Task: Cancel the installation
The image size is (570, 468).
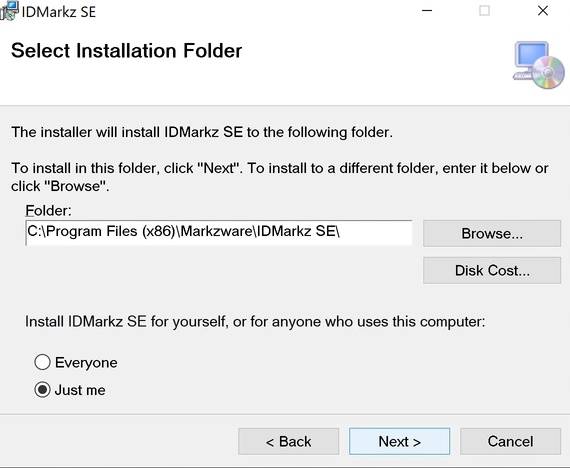Action: 510,441
